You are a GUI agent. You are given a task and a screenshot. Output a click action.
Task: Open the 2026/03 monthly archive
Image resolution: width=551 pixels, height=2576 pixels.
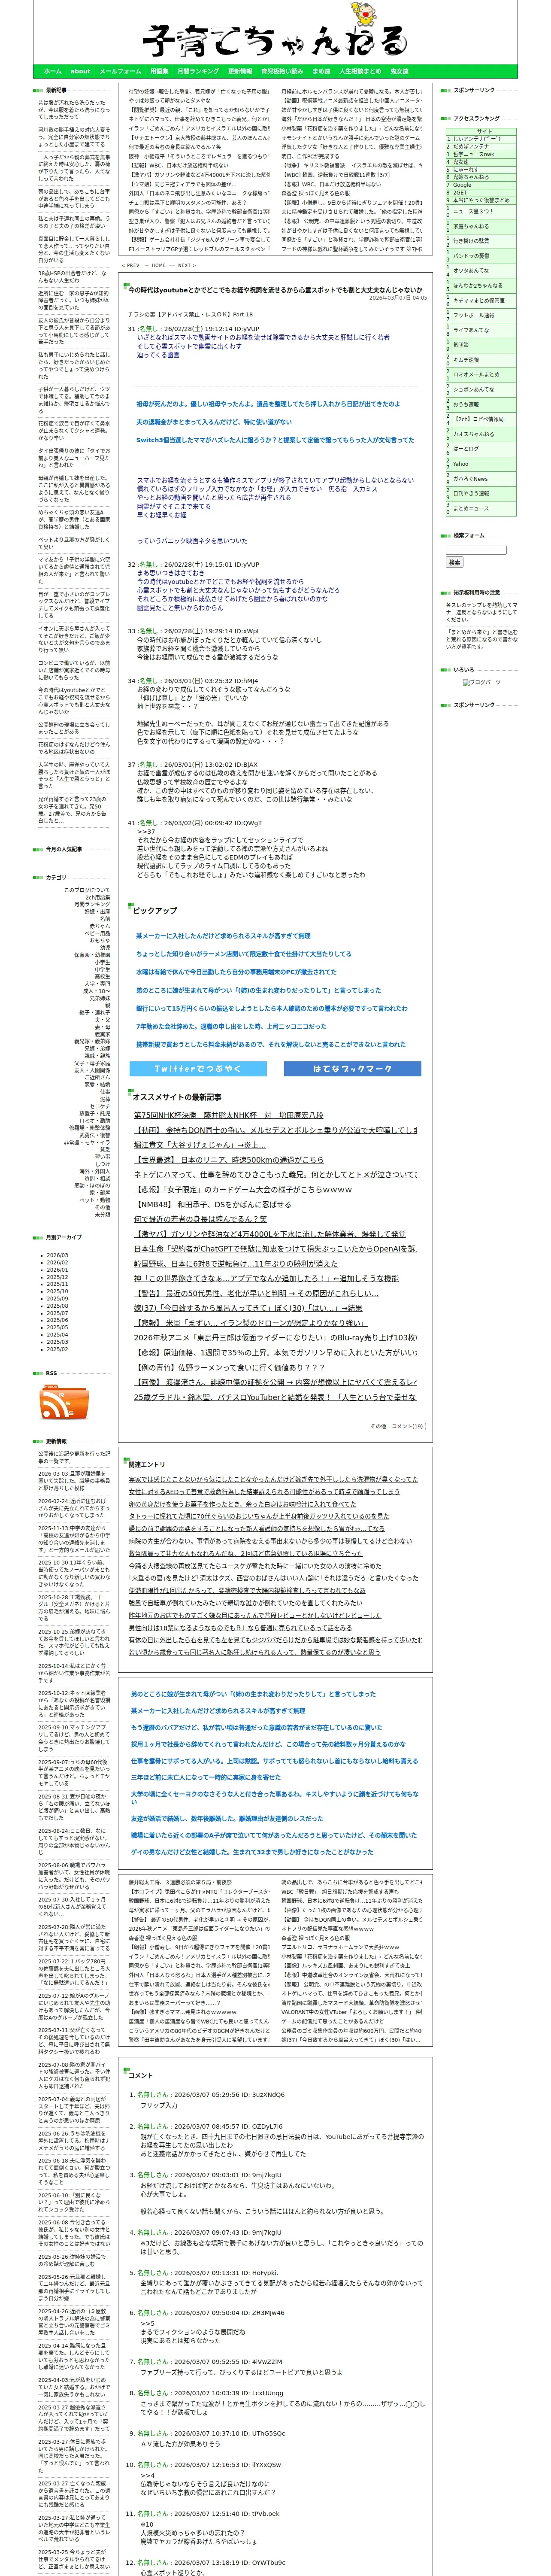58,1255
